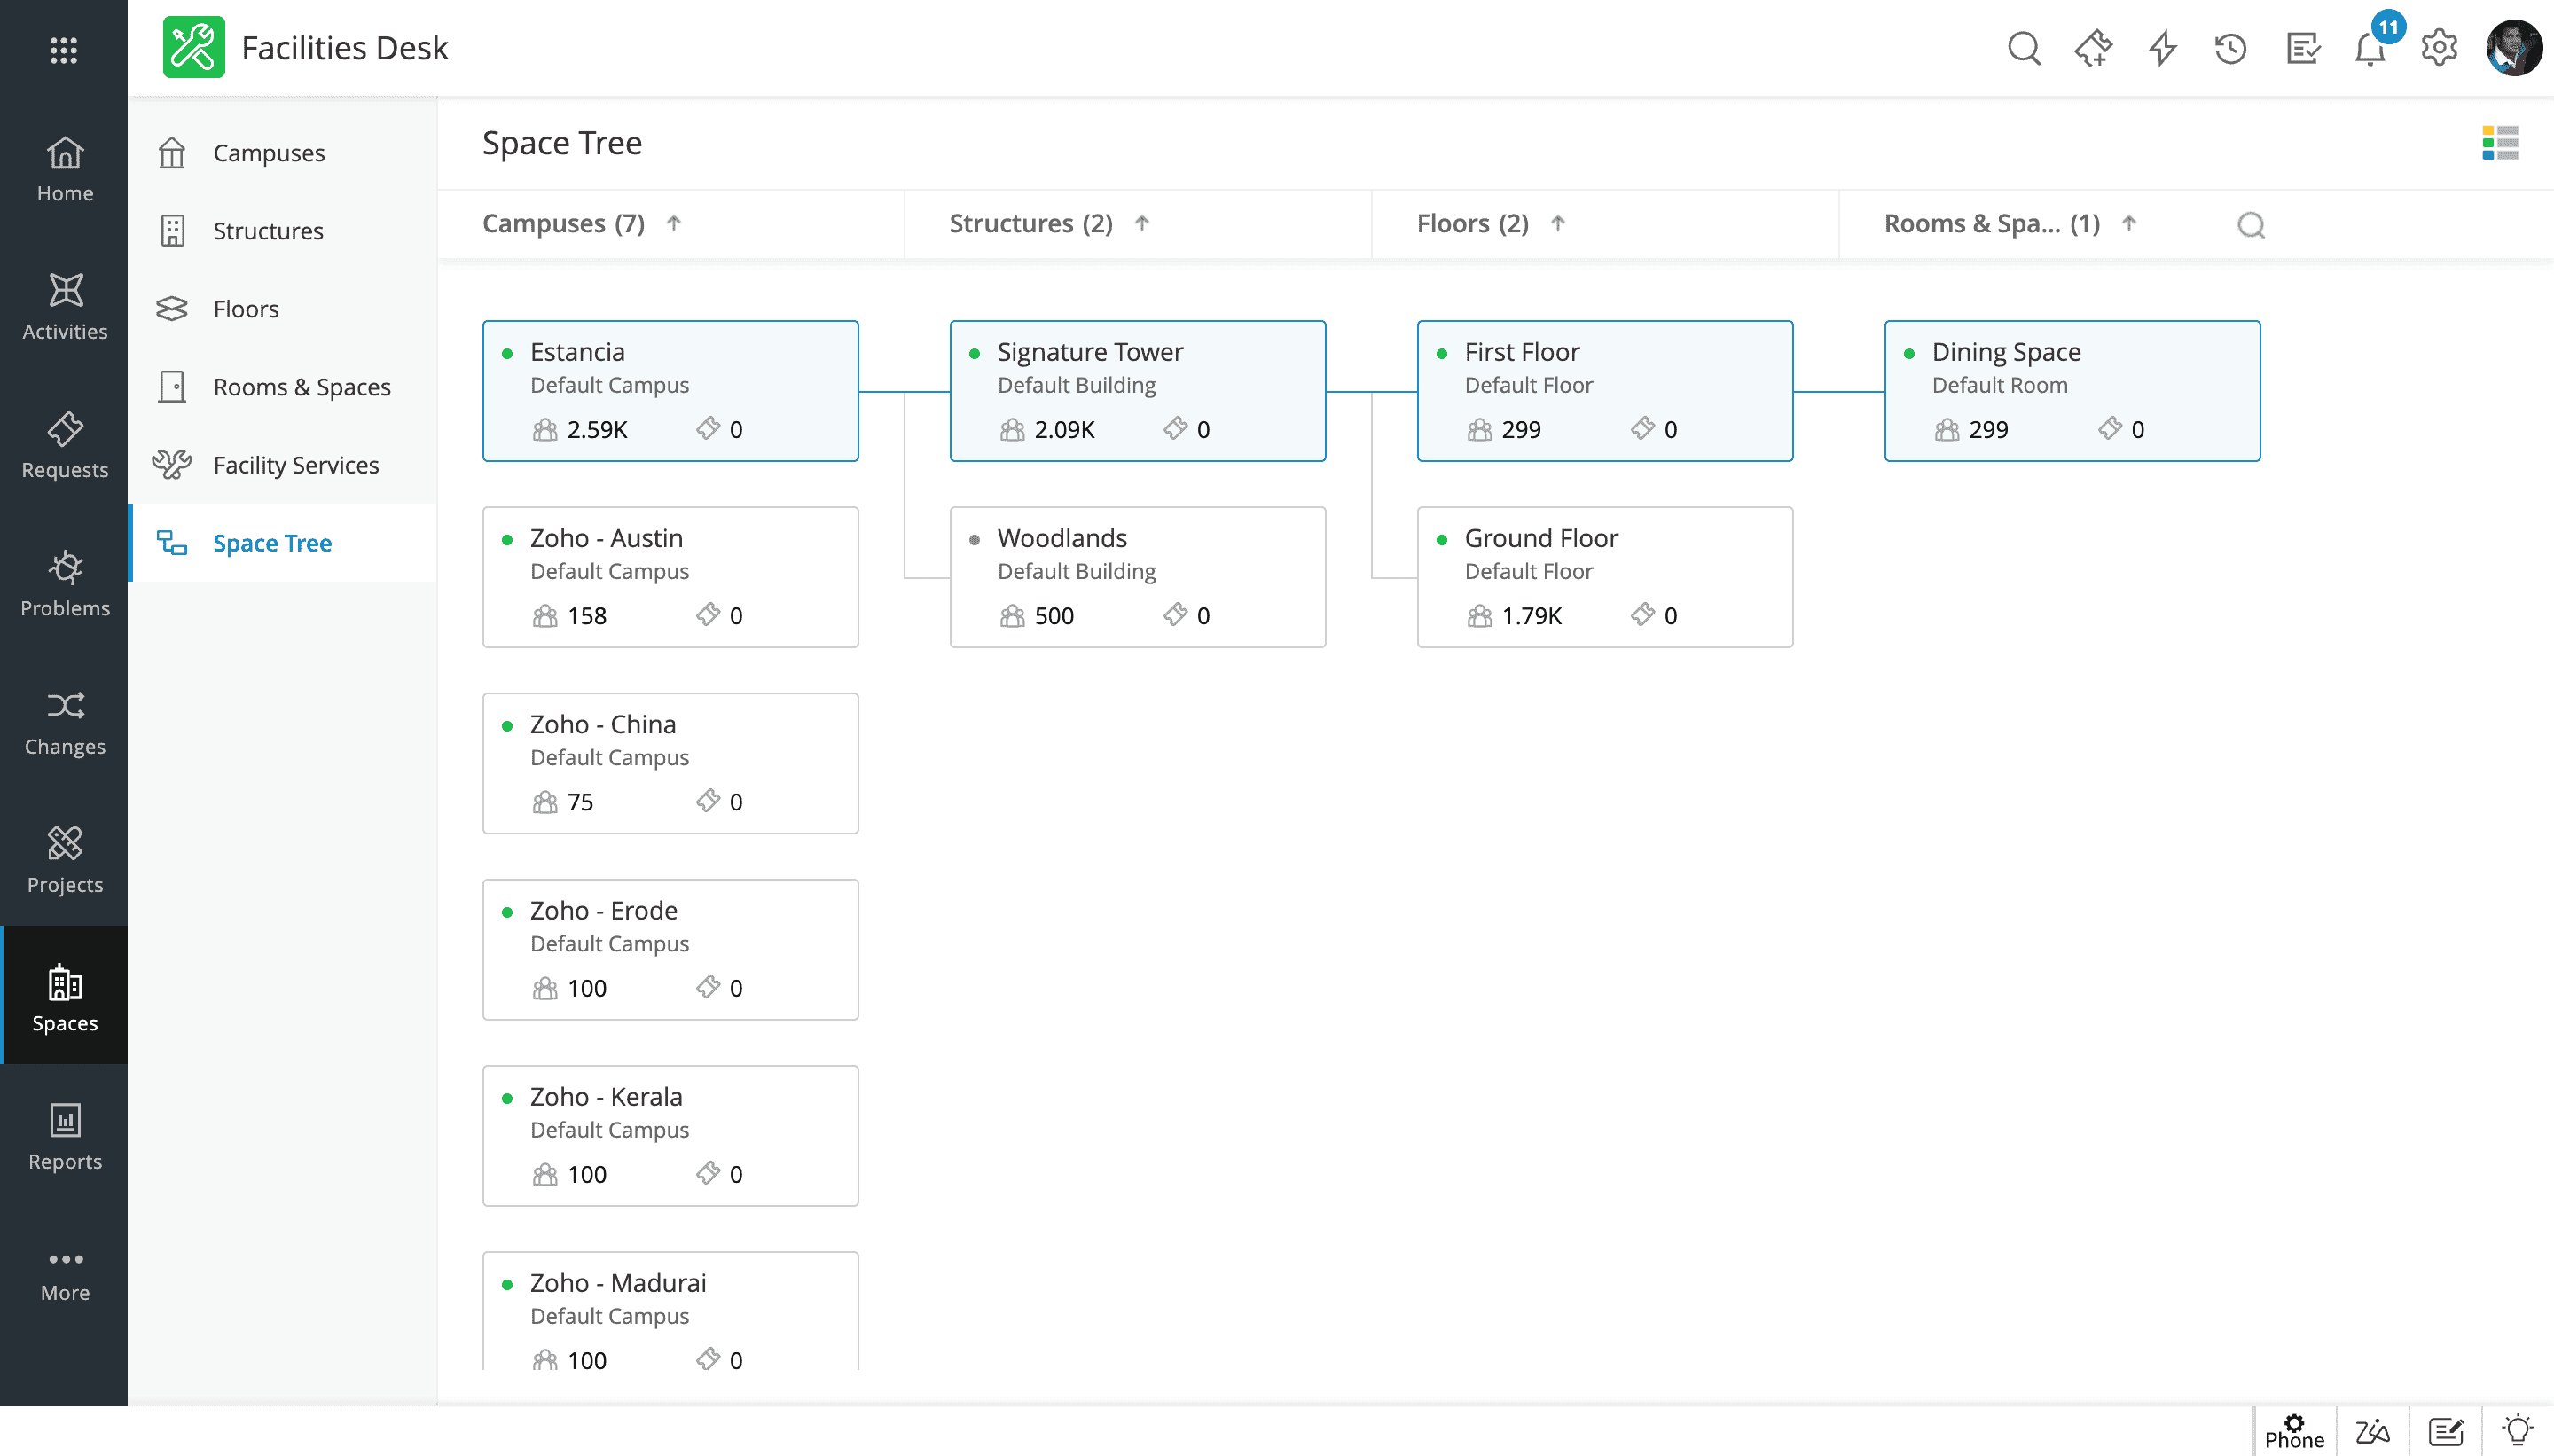Image resolution: width=2554 pixels, height=1456 pixels.
Task: Sort Structures column with arrow
Action: click(1142, 223)
